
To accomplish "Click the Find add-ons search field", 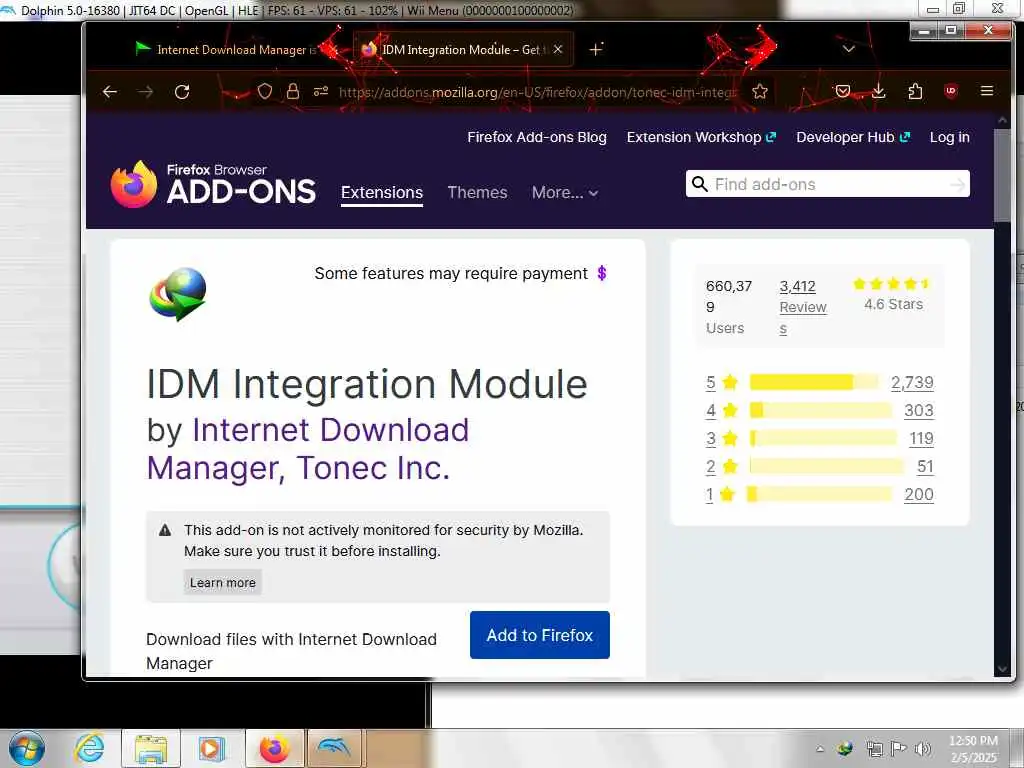I will pyautogui.click(x=829, y=184).
